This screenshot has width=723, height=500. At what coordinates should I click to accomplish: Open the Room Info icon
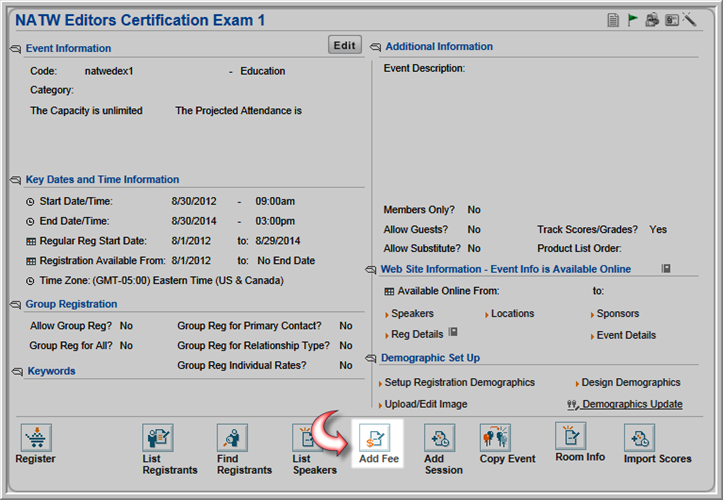coord(570,435)
